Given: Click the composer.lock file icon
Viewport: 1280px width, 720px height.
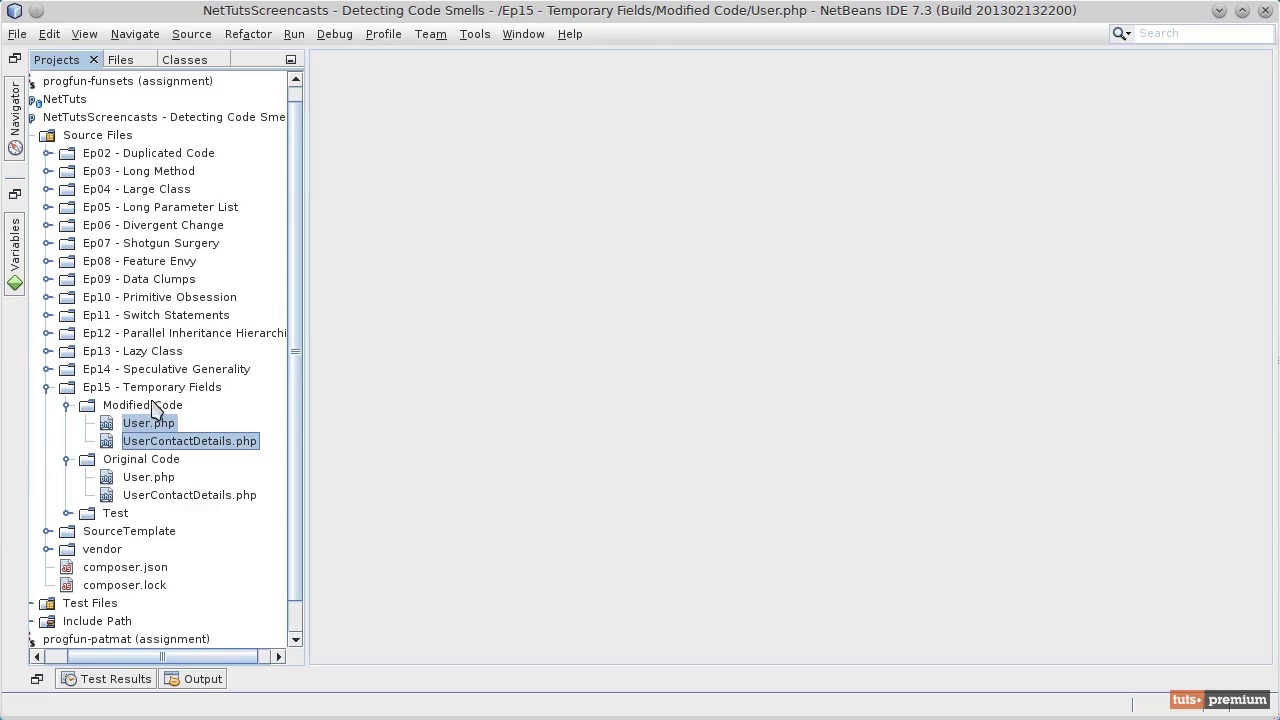Looking at the screenshot, I should pyautogui.click(x=67, y=585).
